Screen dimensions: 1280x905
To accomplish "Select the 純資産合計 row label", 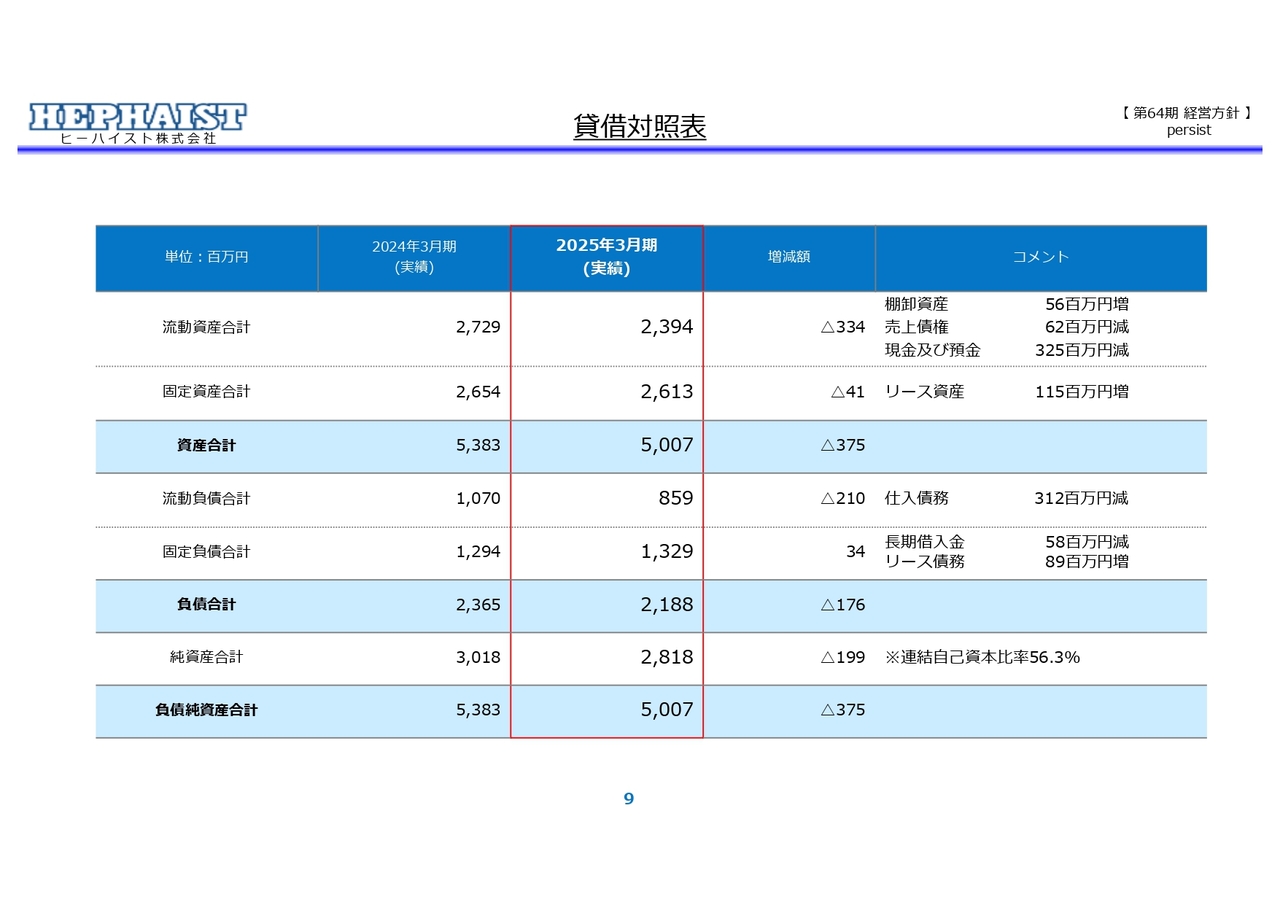I will 207,658.
